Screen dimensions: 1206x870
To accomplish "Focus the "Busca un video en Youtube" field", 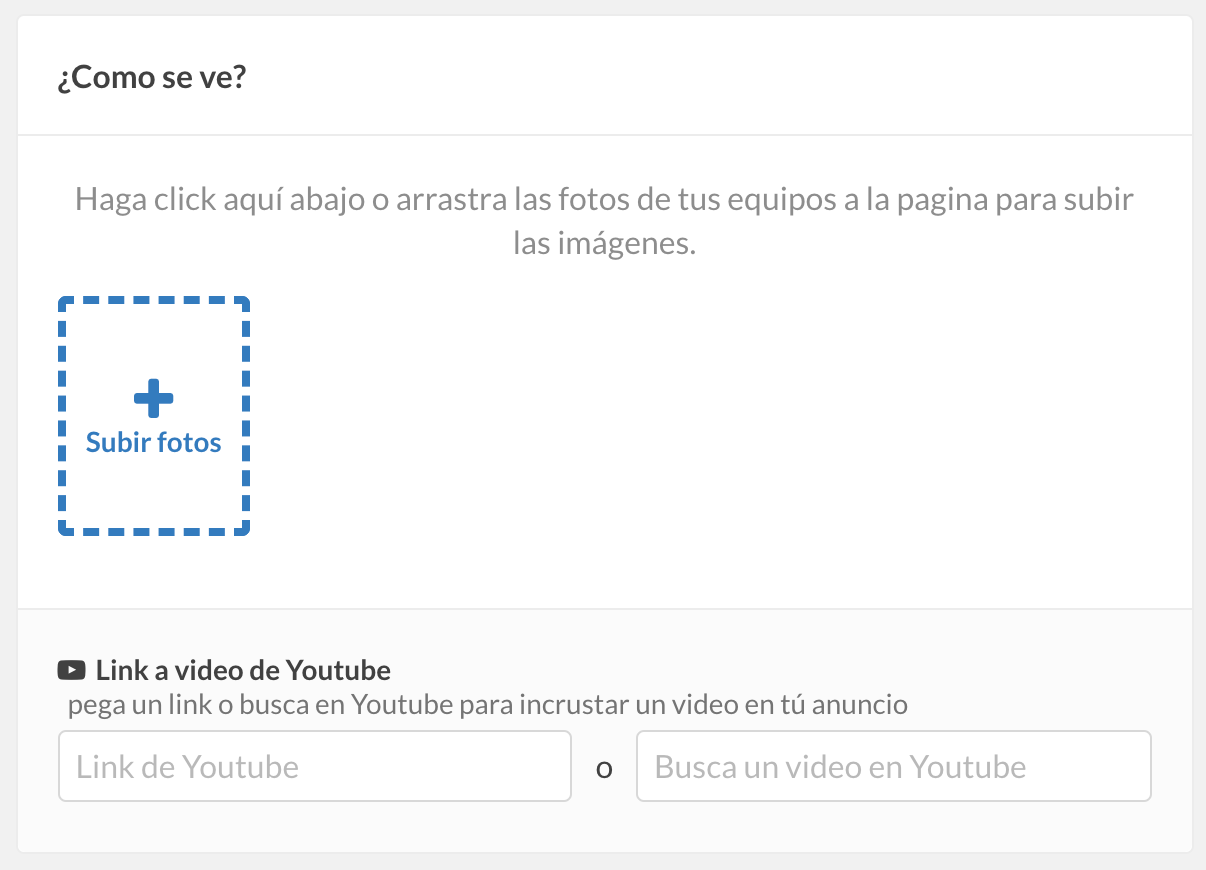I will coord(893,766).
